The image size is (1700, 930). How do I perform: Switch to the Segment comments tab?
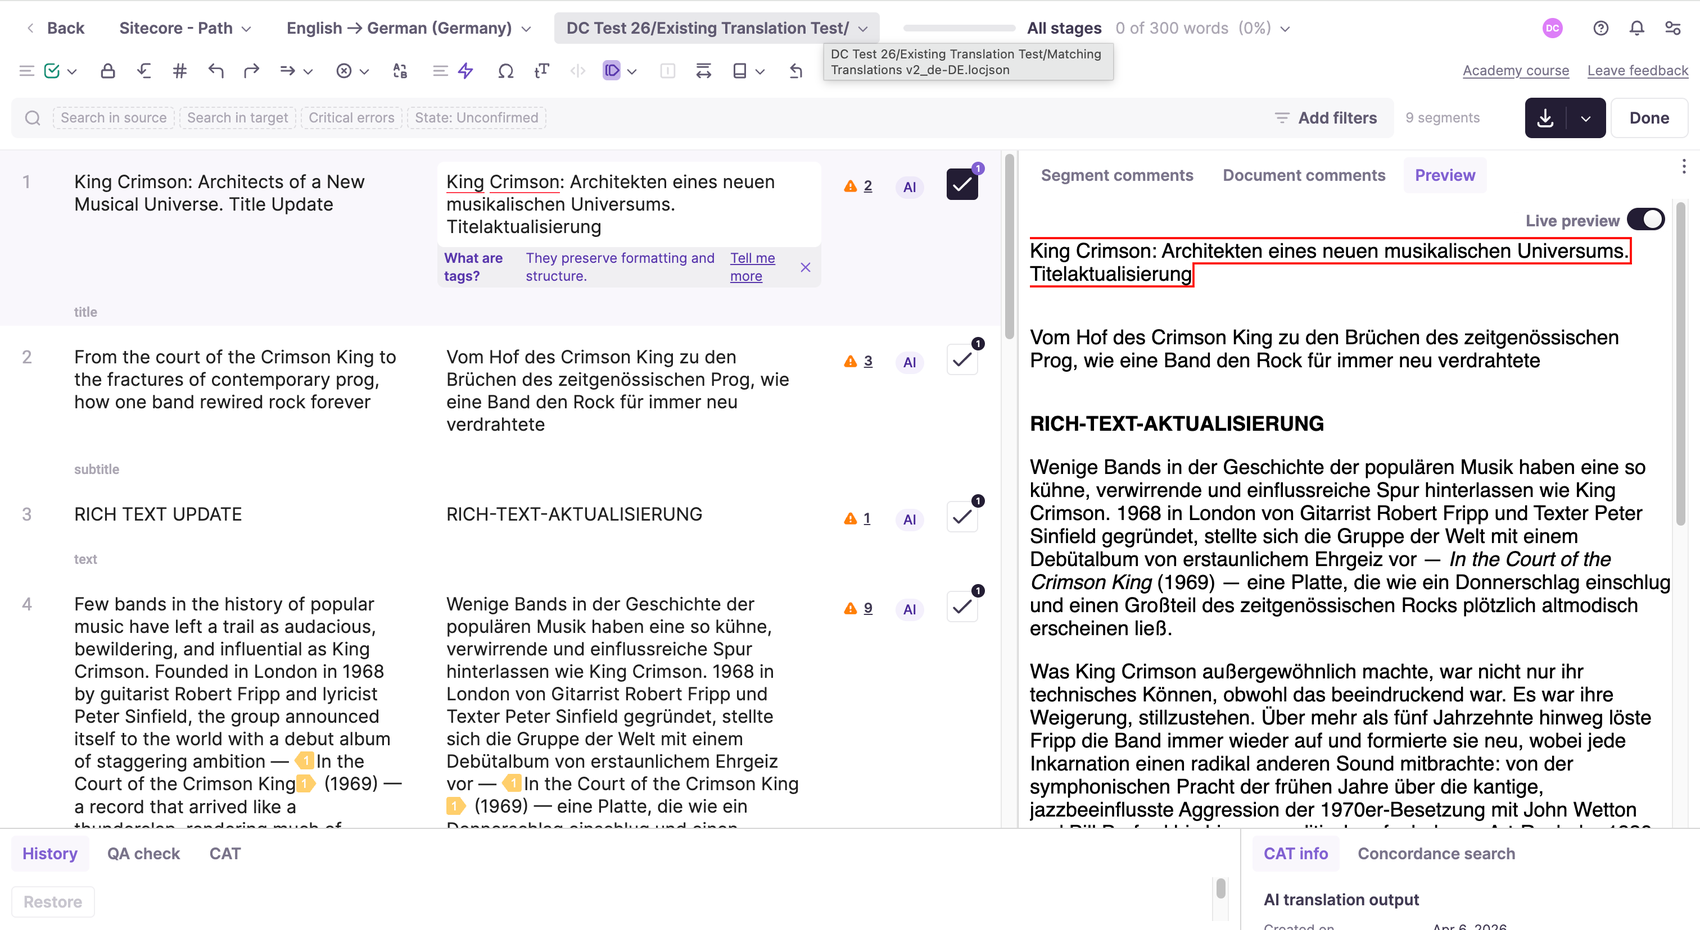click(1117, 175)
